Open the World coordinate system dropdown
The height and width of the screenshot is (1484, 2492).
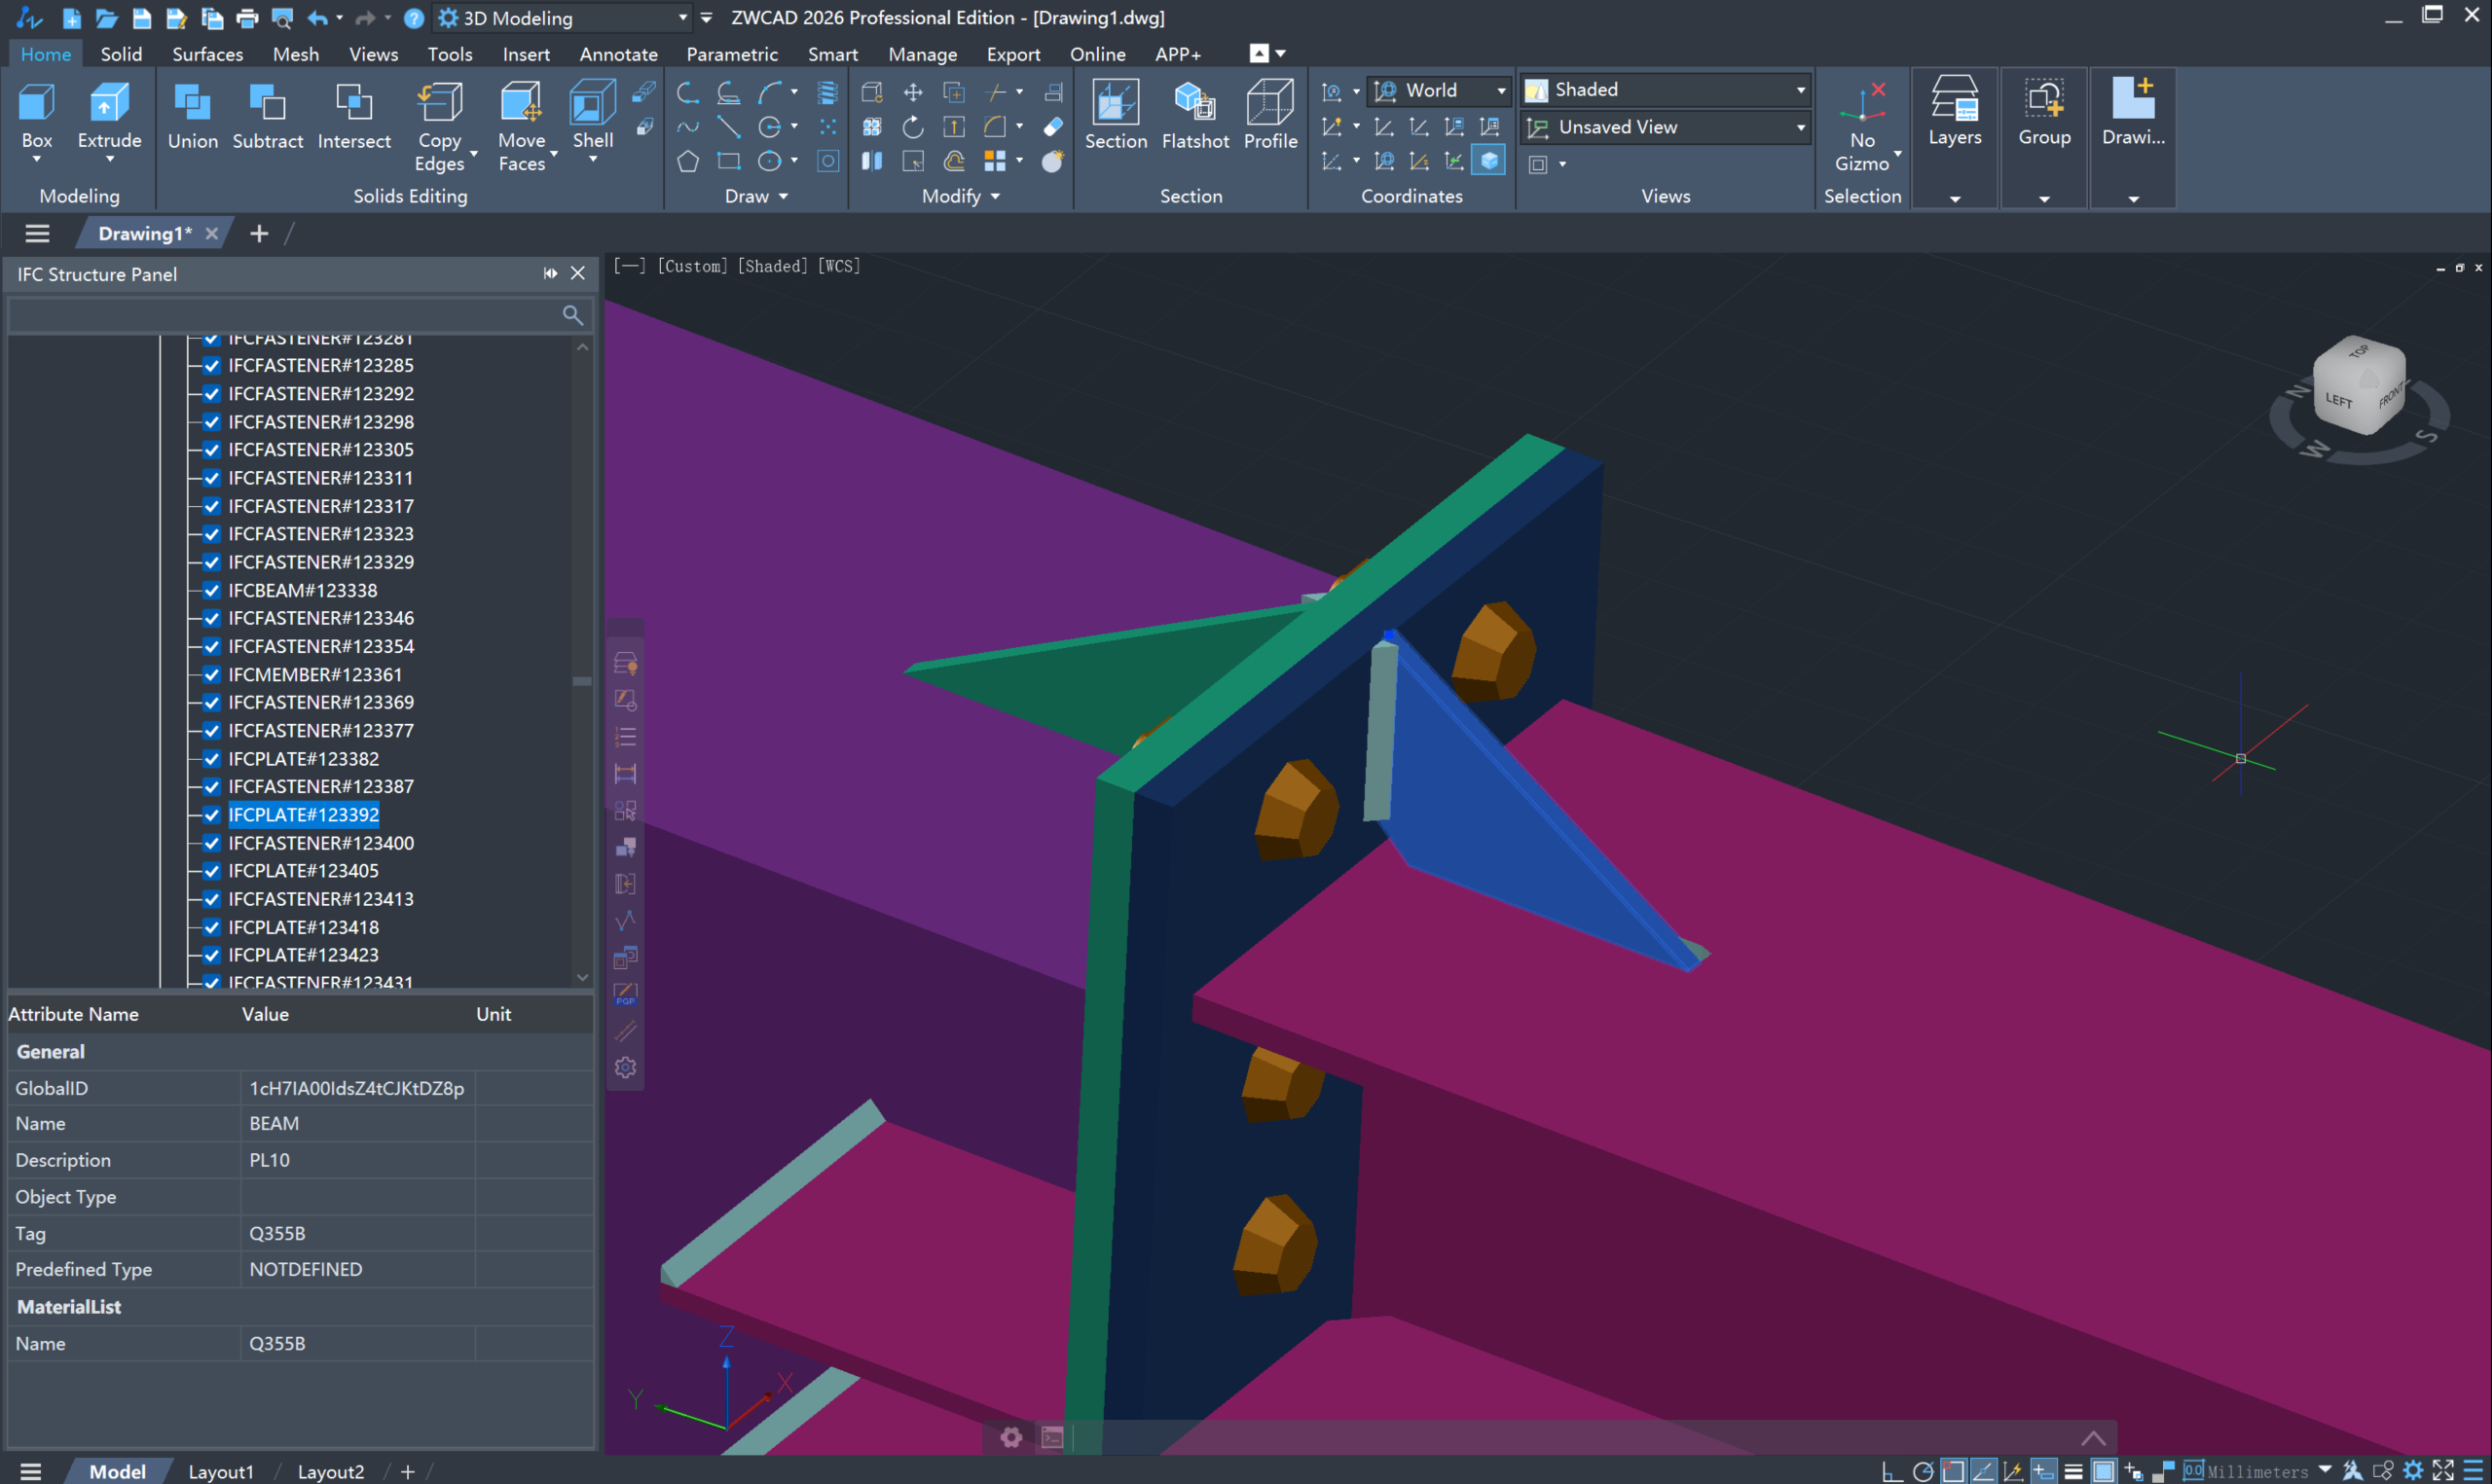[x=1440, y=90]
